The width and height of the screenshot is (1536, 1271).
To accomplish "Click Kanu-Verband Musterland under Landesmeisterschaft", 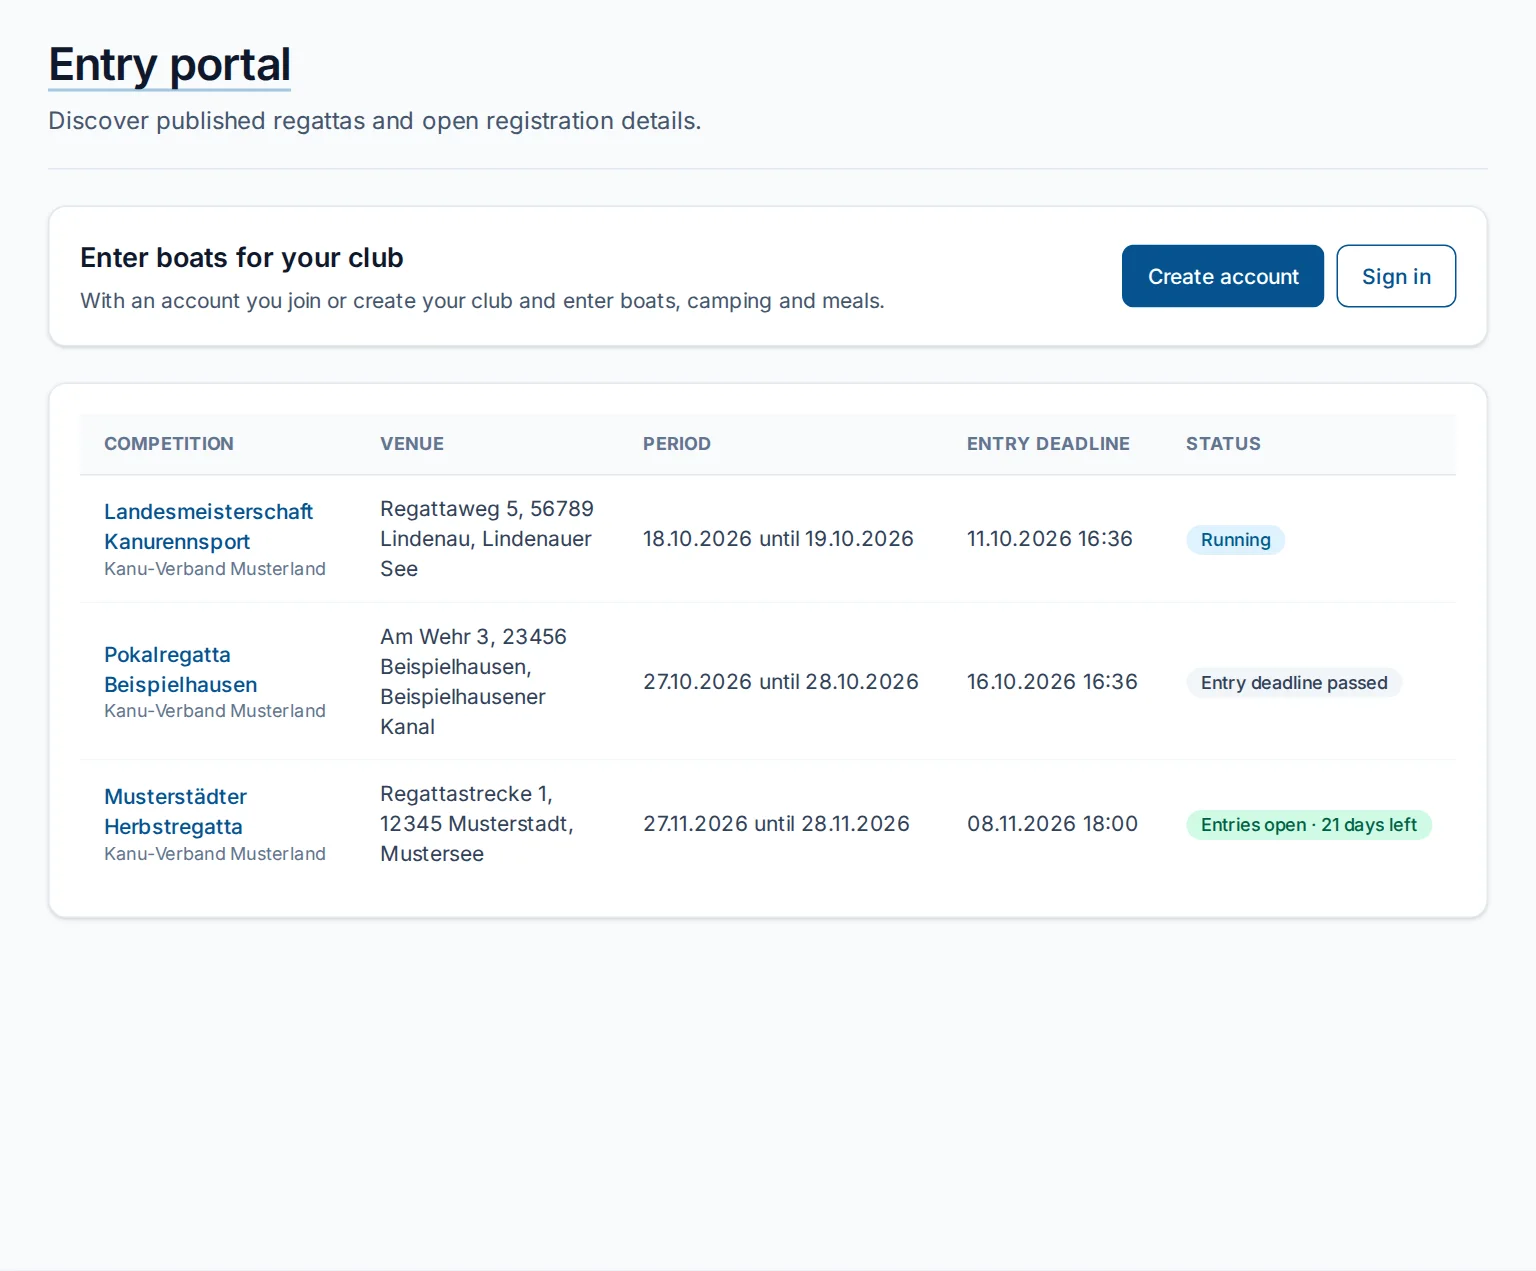I will tap(215, 569).
